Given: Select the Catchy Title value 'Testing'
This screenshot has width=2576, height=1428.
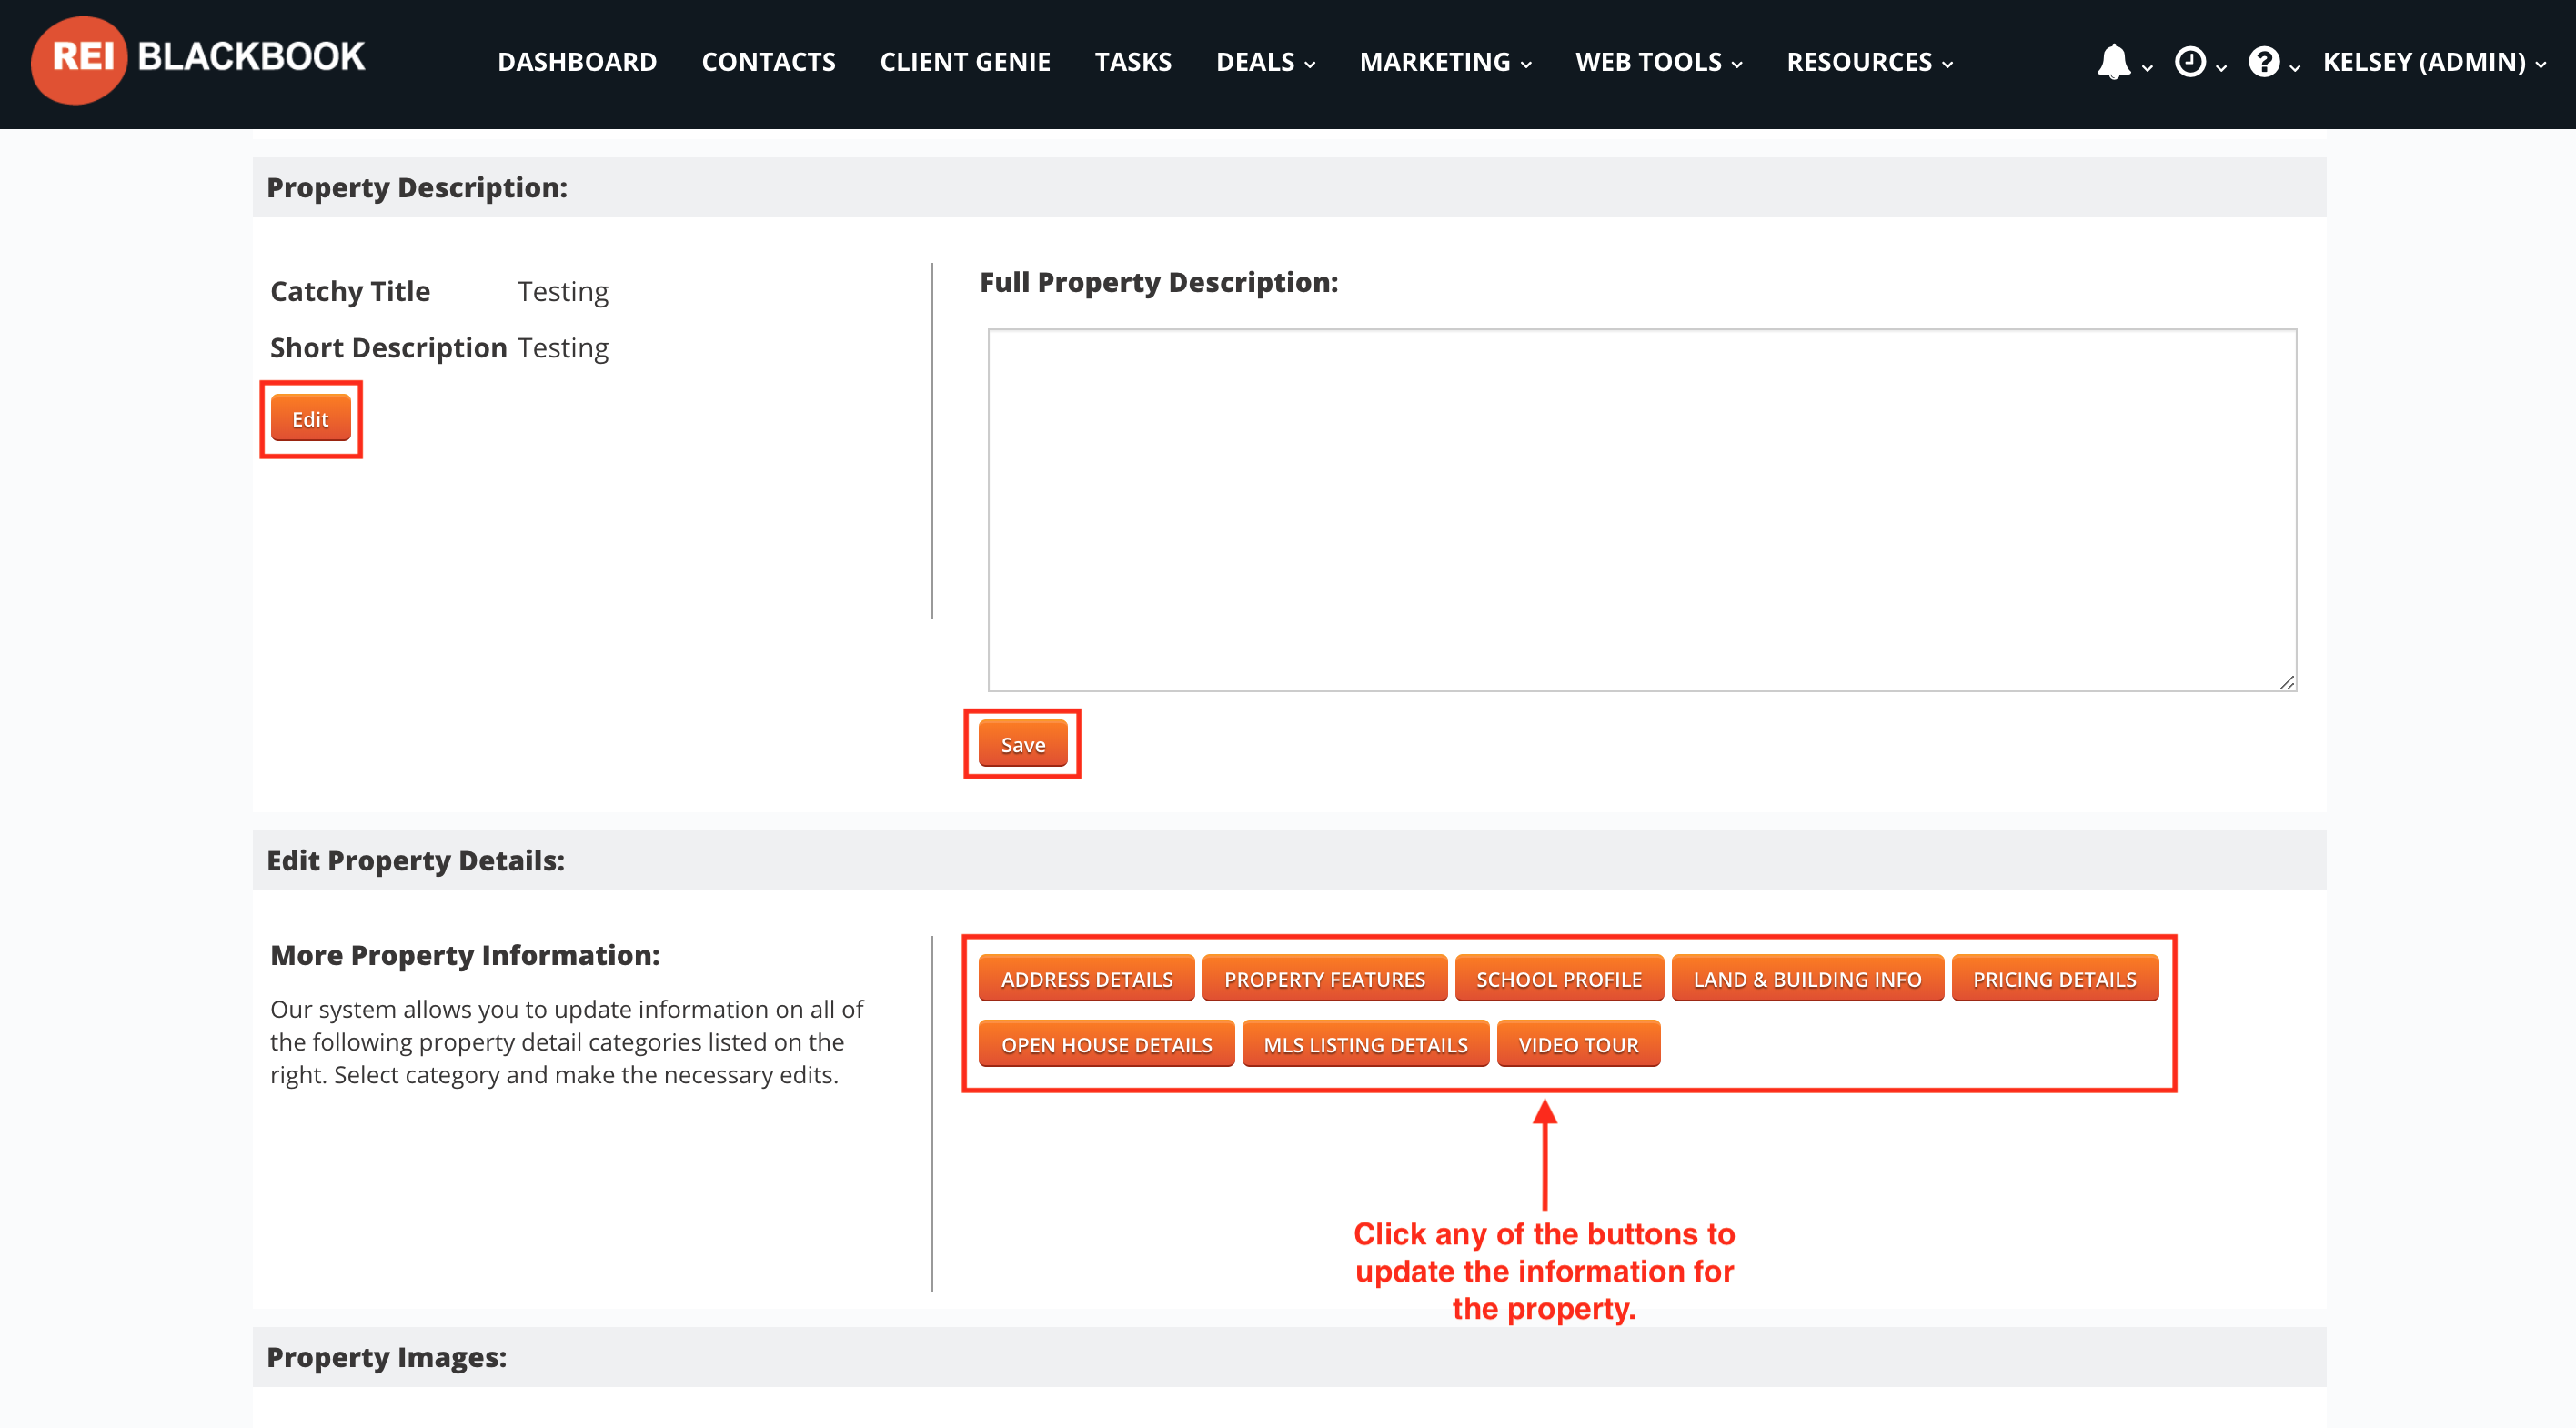Looking at the screenshot, I should click(563, 291).
